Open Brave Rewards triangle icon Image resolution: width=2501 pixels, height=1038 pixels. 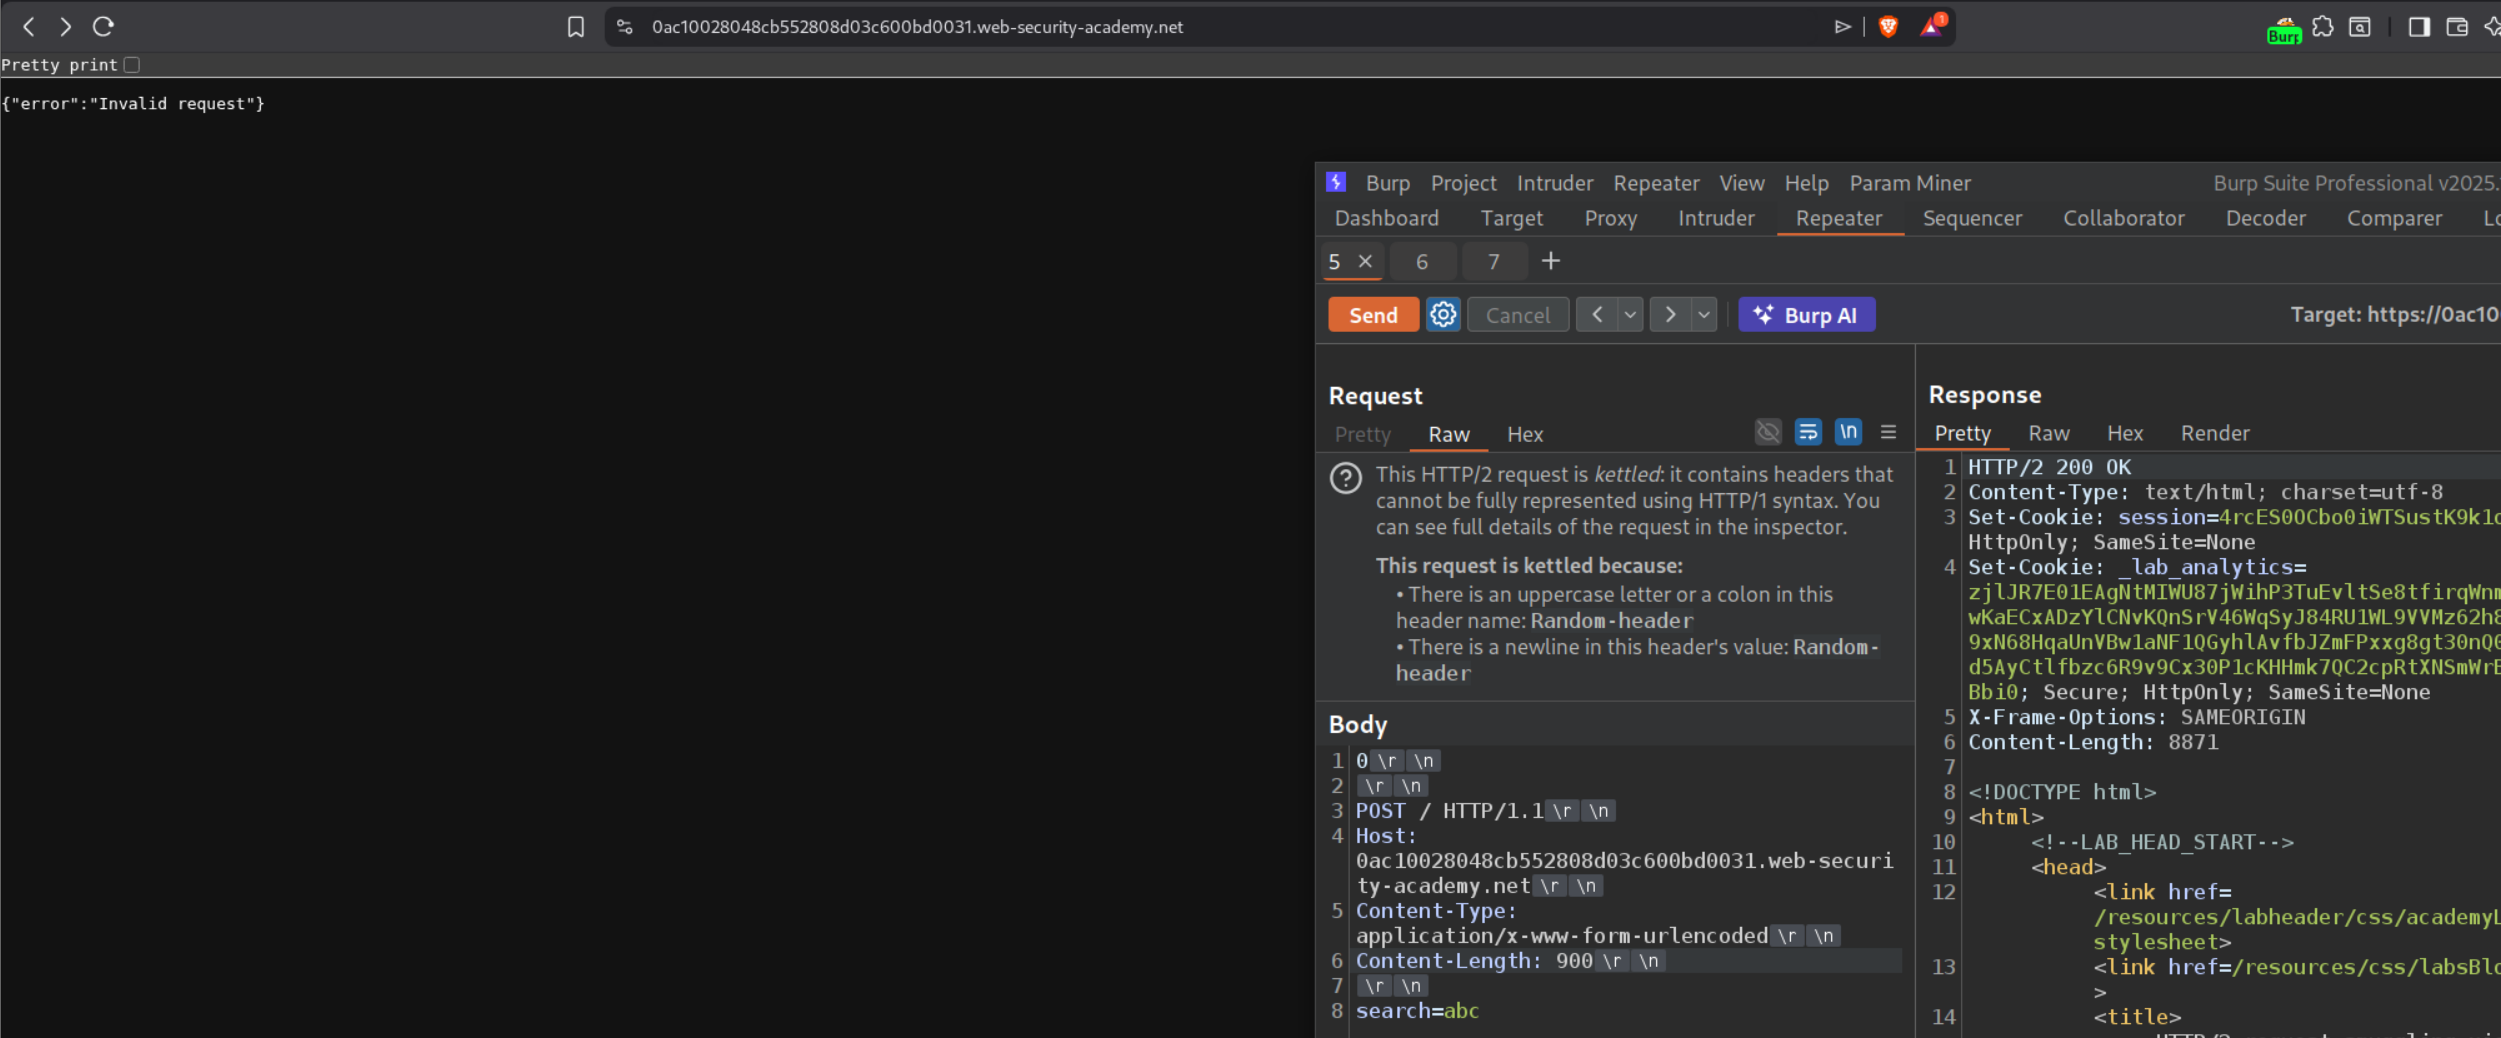pyautogui.click(x=1931, y=27)
